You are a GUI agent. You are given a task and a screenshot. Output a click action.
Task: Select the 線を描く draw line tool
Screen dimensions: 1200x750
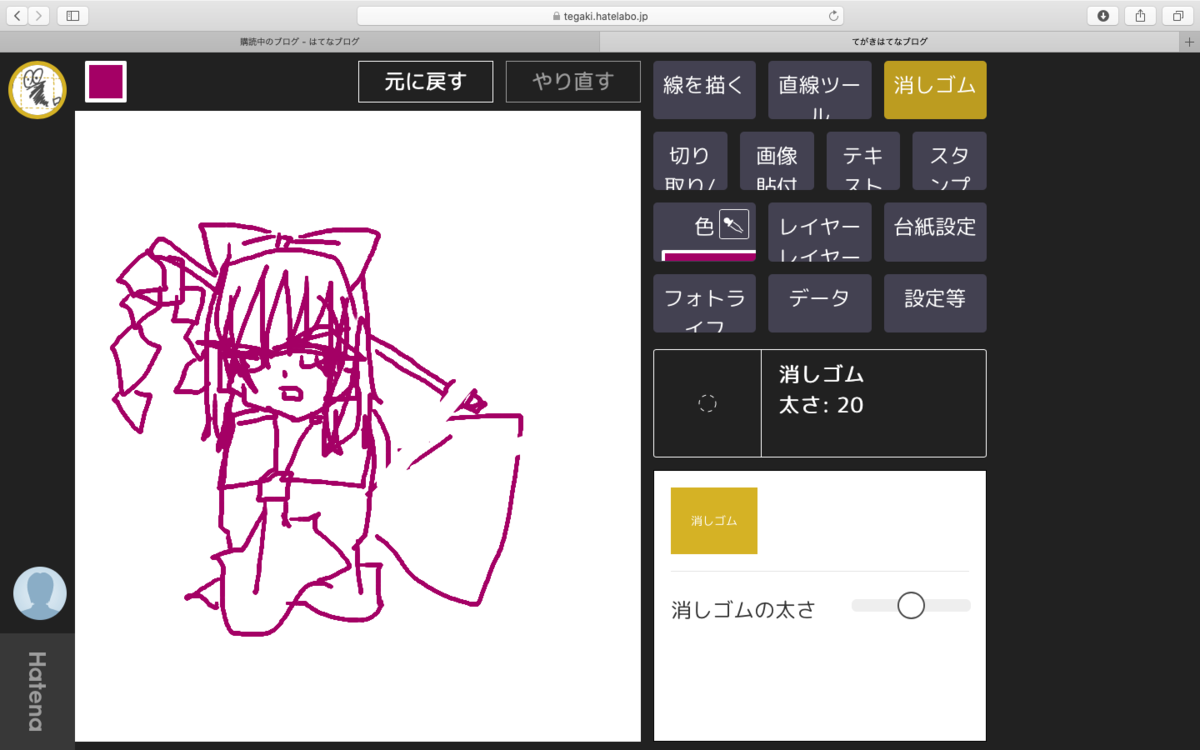tap(704, 90)
